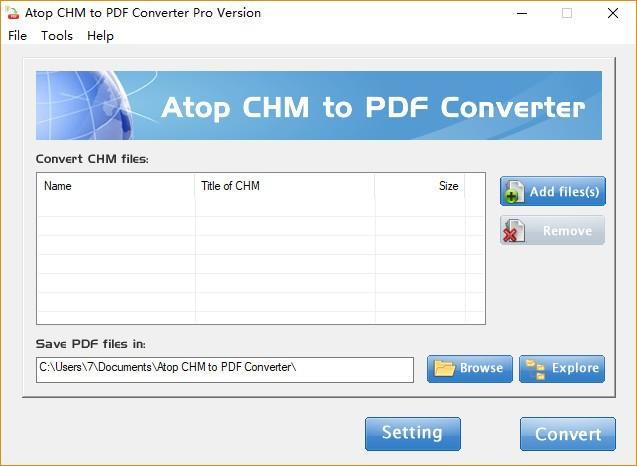Click the app icon in the title bar
This screenshot has height=466, width=637.
[13, 13]
